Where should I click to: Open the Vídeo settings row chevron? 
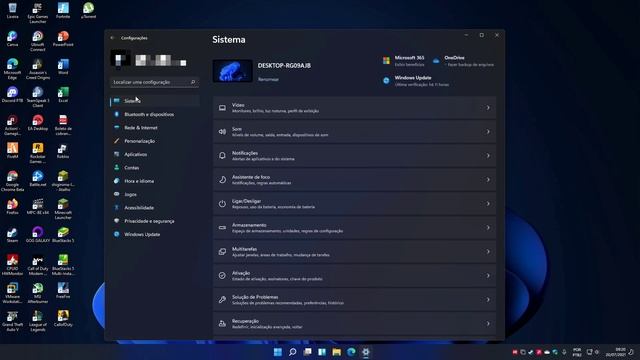pyautogui.click(x=488, y=108)
